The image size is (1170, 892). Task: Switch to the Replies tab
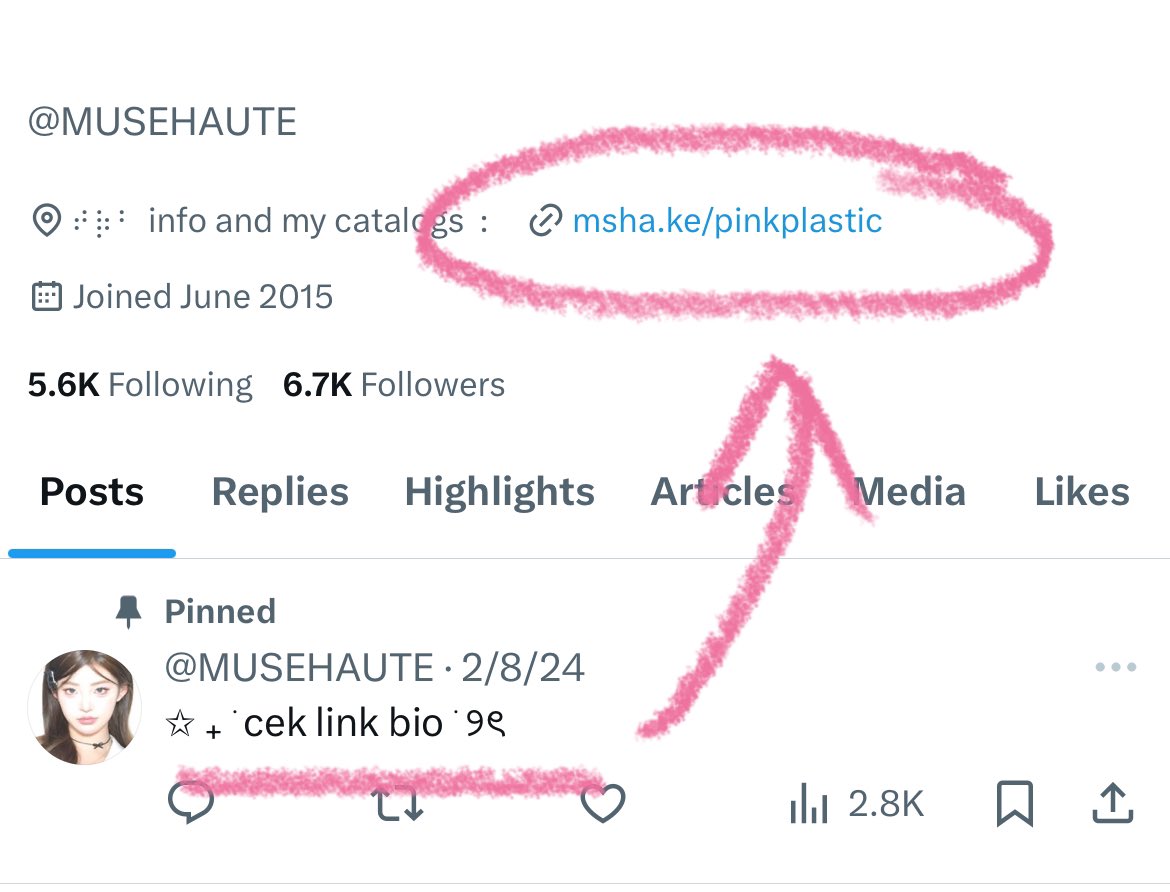pos(280,492)
